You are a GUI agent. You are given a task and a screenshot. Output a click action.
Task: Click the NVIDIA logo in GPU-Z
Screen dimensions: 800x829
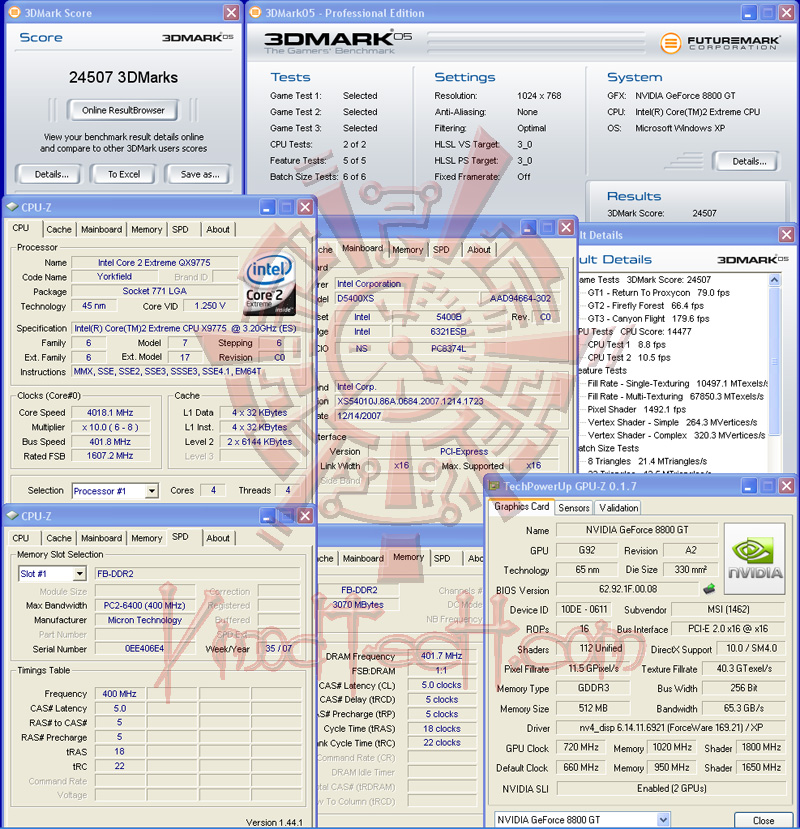pos(755,558)
